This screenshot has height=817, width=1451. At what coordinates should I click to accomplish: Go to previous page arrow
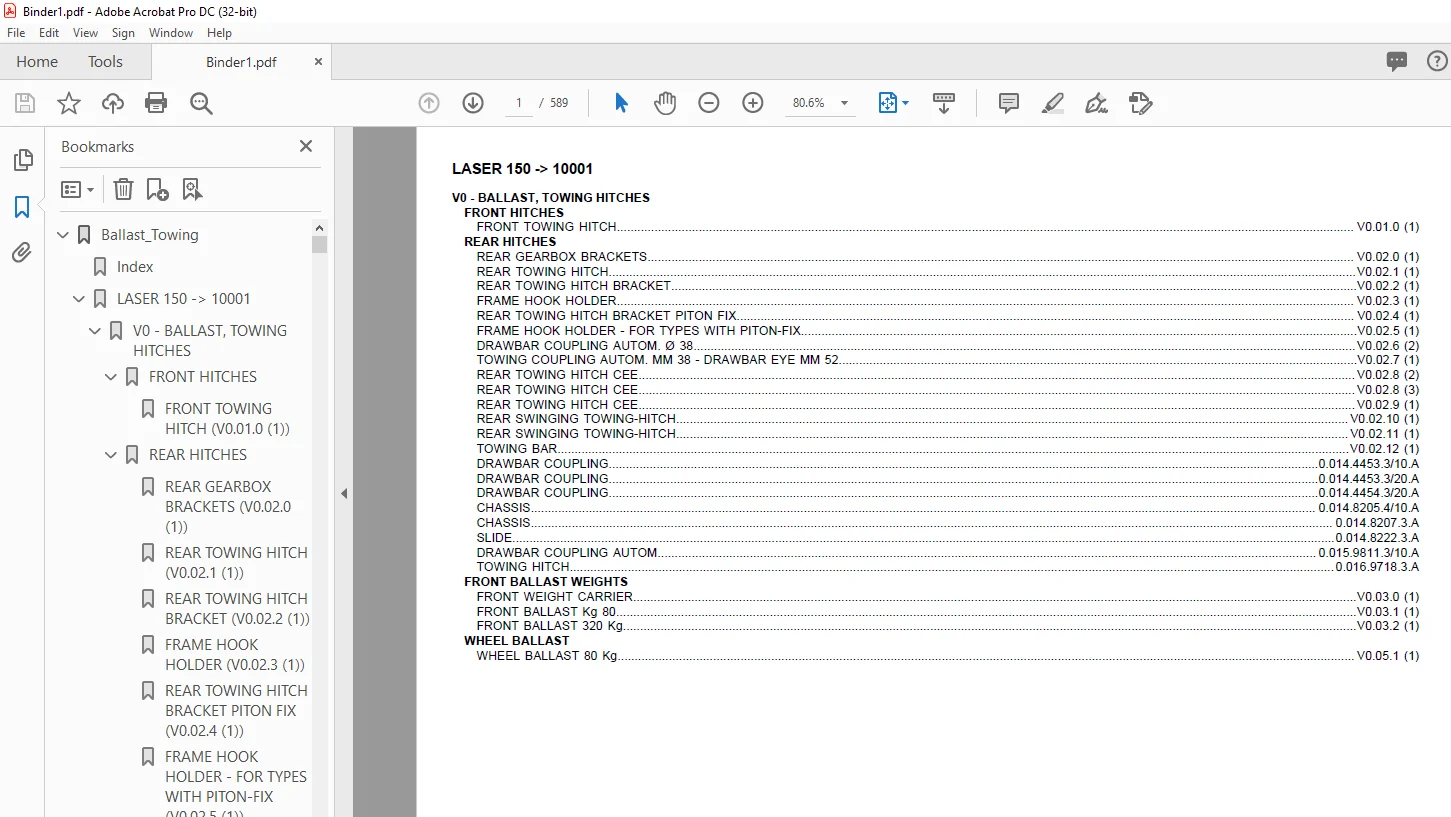[x=429, y=103]
